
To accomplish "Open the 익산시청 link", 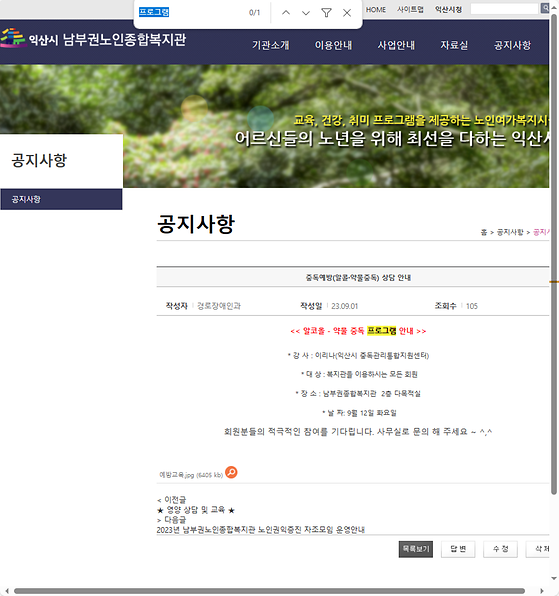I will coord(448,10).
